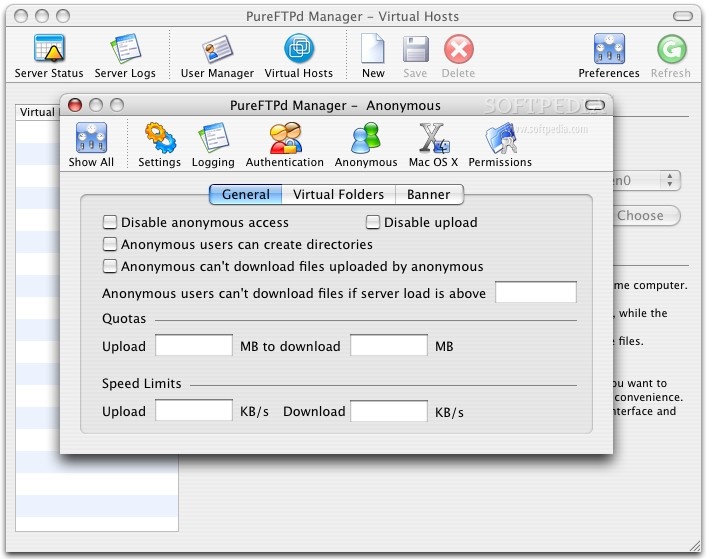The image size is (707, 559).
Task: Enable Anonymous users can create directories
Action: pos(110,244)
